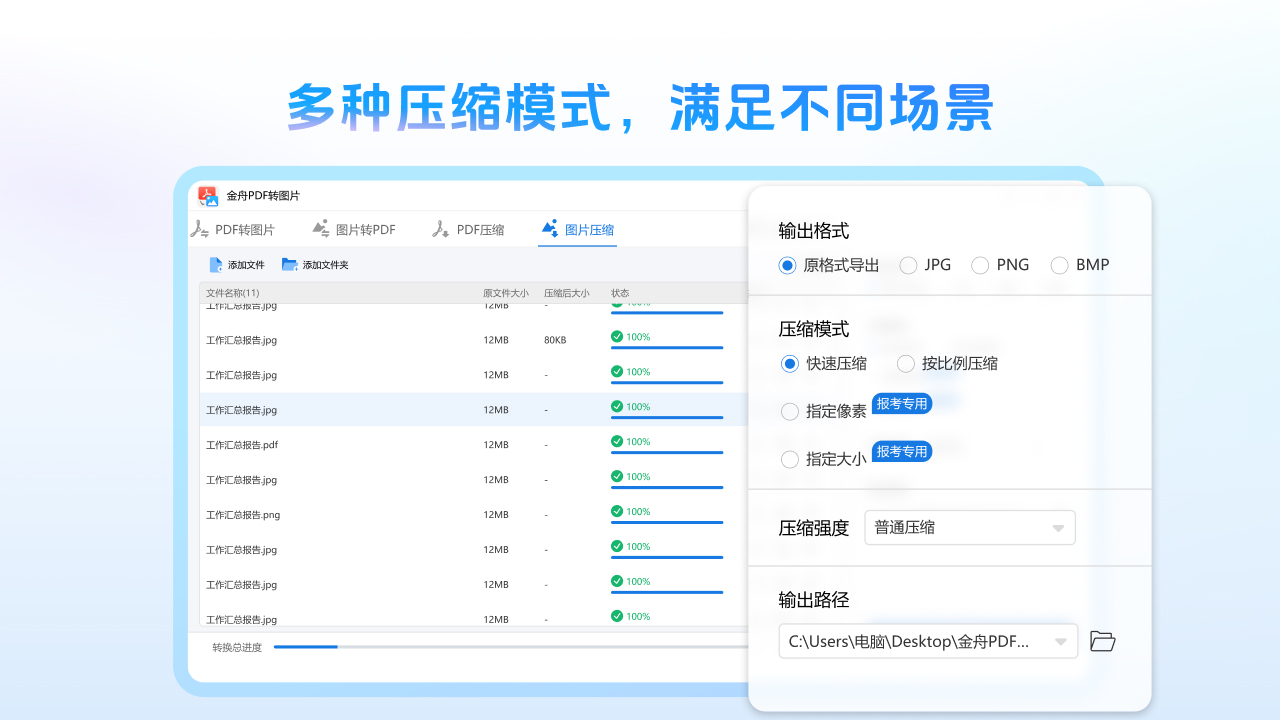The height and width of the screenshot is (720, 1280).
Task: Select 原格式导出 as output format
Action: tap(789, 265)
